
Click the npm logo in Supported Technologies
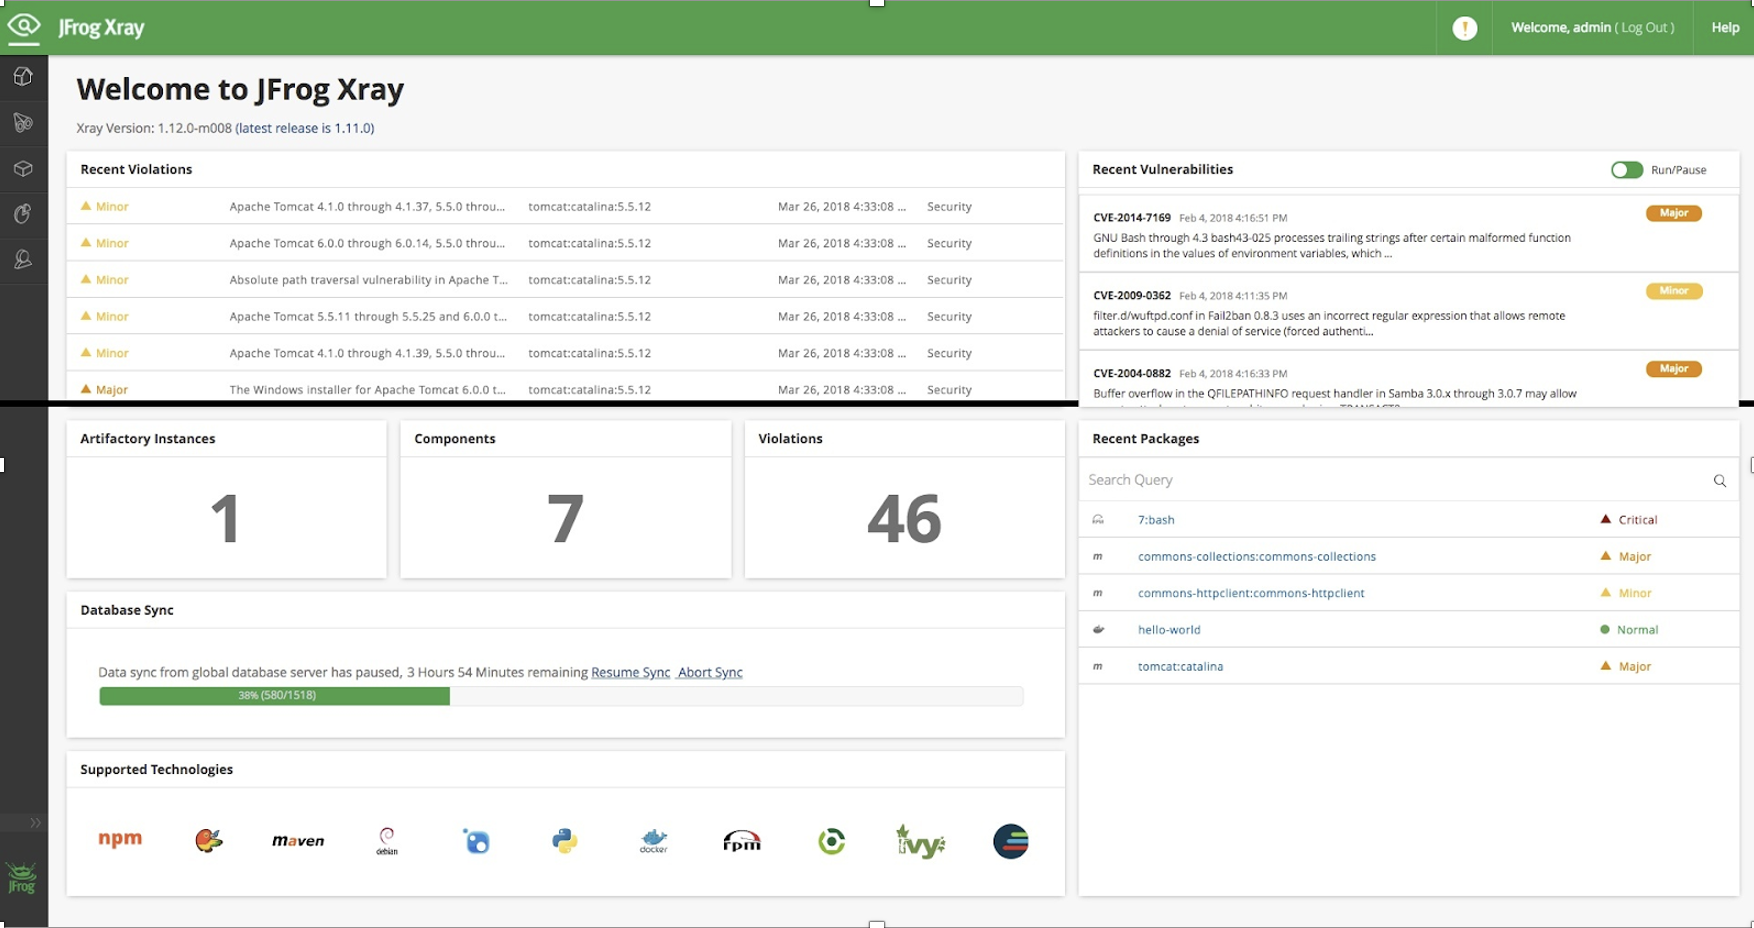120,839
